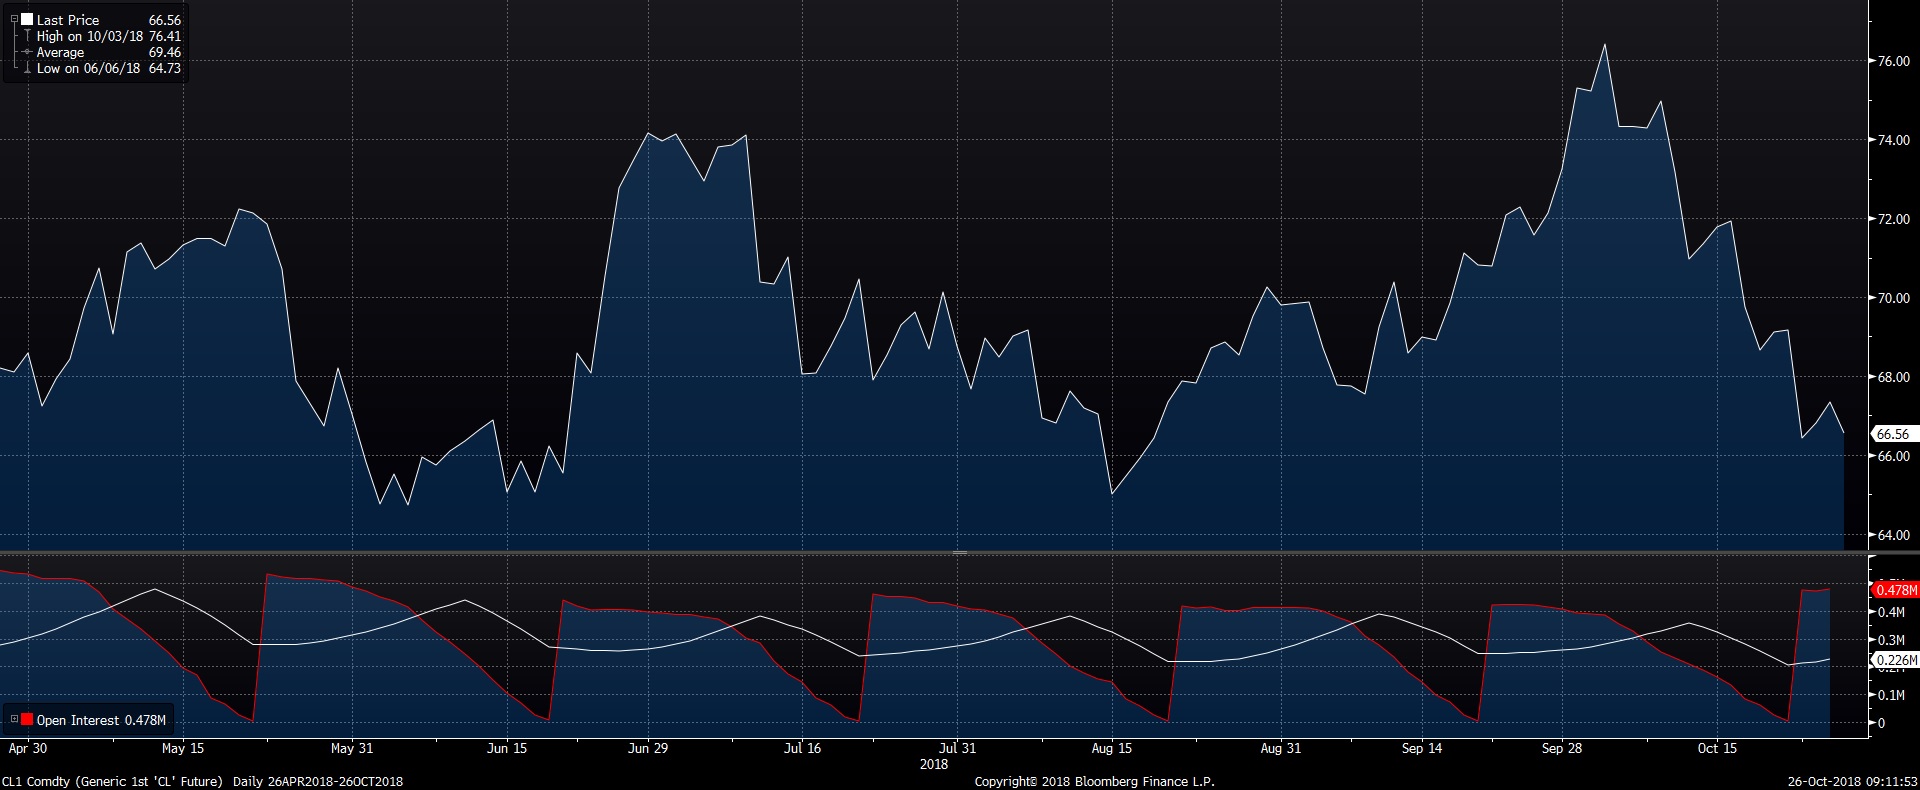Viewport: 1920px width, 790px height.
Task: Click the 68.00 price axis label
Action: click(x=1893, y=377)
